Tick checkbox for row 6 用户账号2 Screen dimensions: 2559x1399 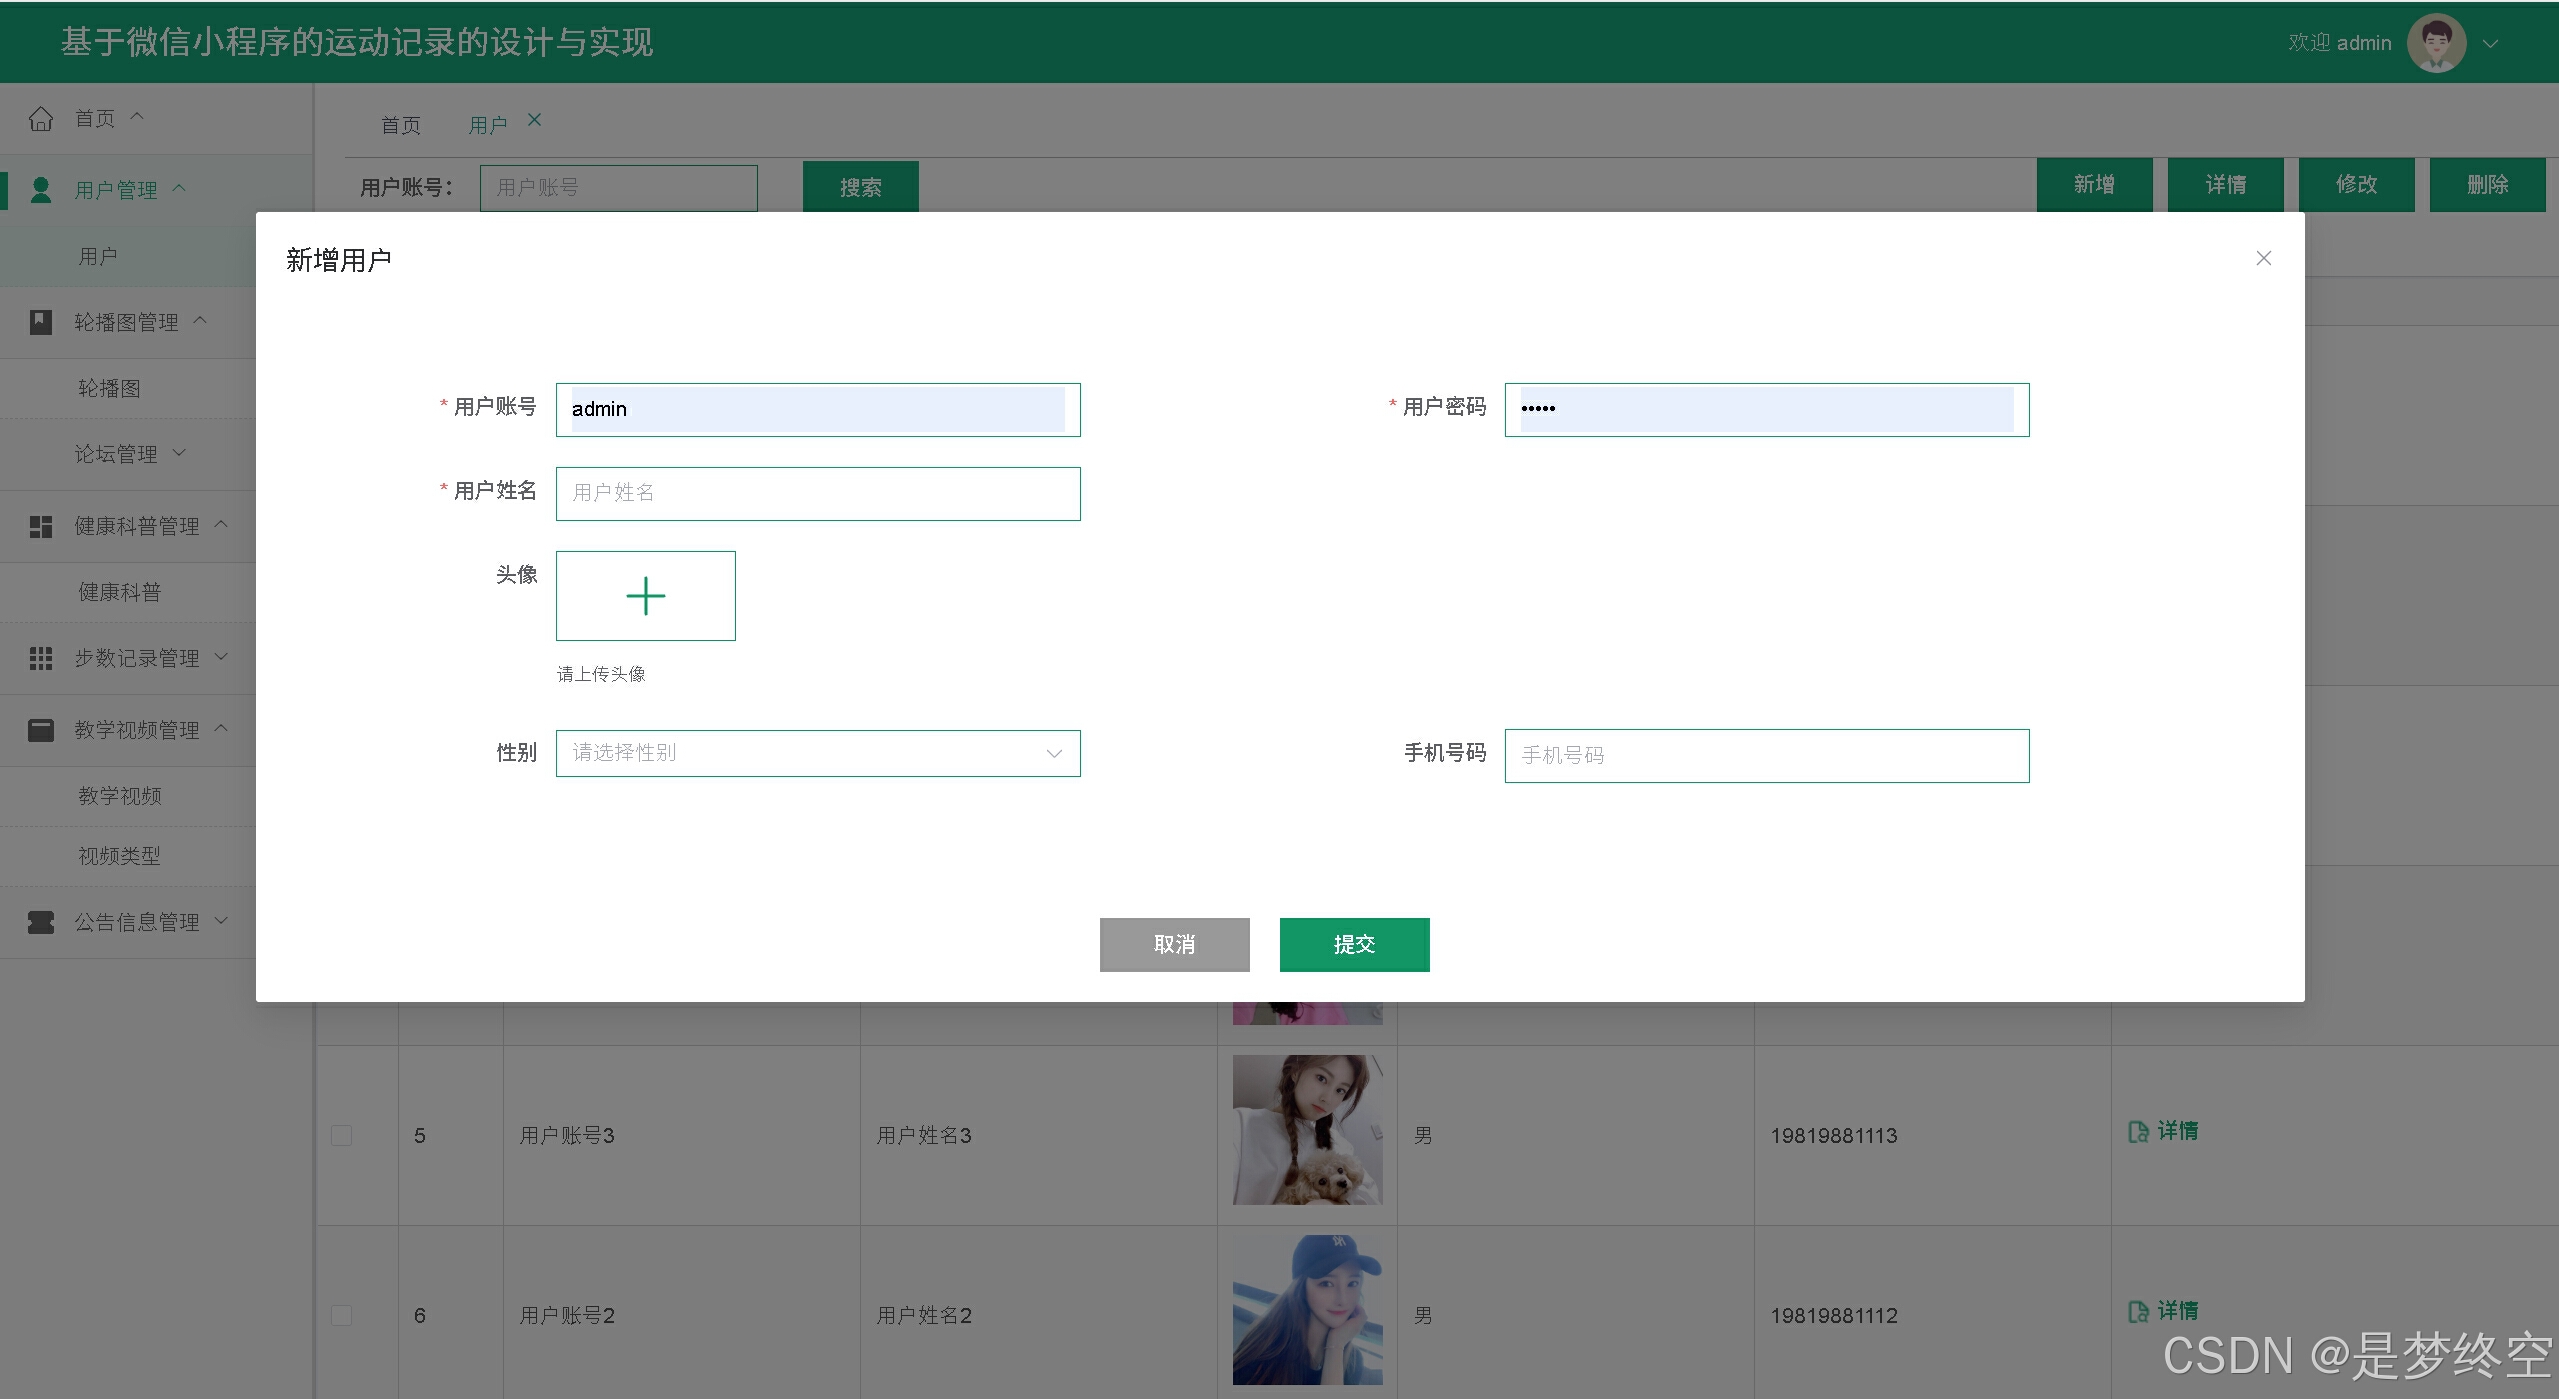[x=342, y=1316]
